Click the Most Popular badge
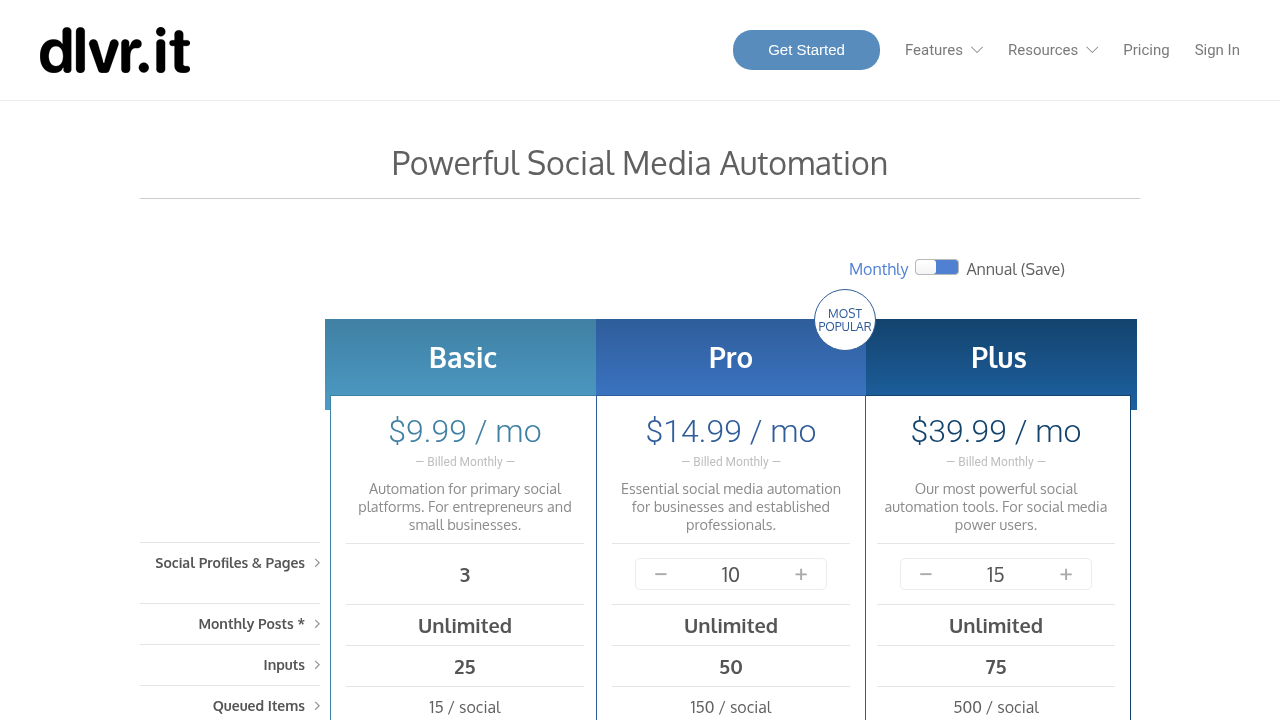Image resolution: width=1280 pixels, height=720 pixels. [845, 320]
